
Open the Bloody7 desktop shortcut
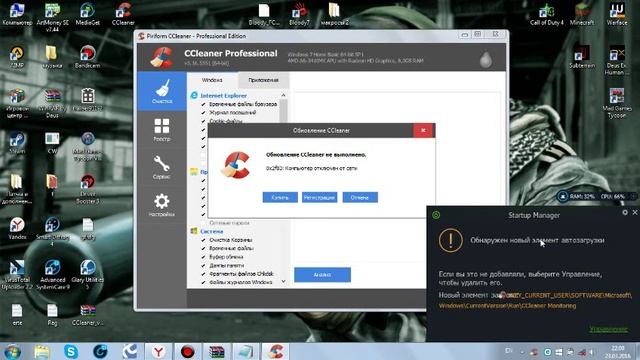[299, 14]
